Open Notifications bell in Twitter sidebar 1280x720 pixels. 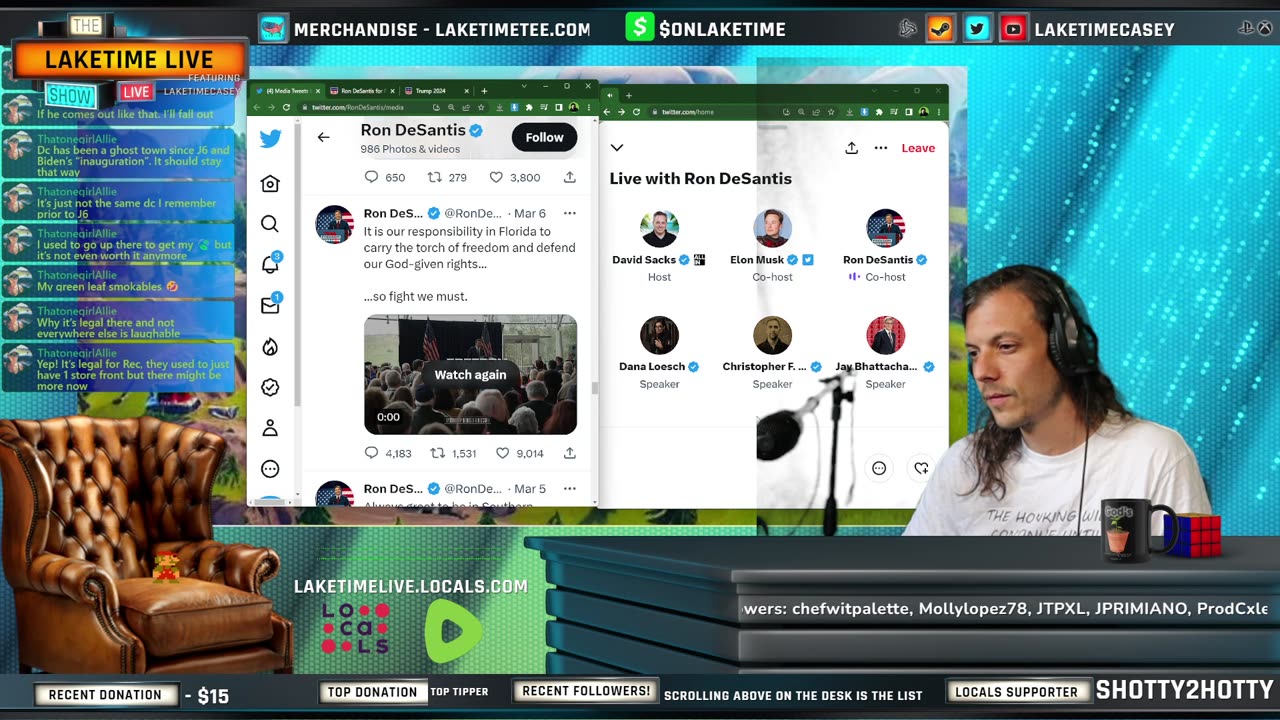pyautogui.click(x=270, y=264)
